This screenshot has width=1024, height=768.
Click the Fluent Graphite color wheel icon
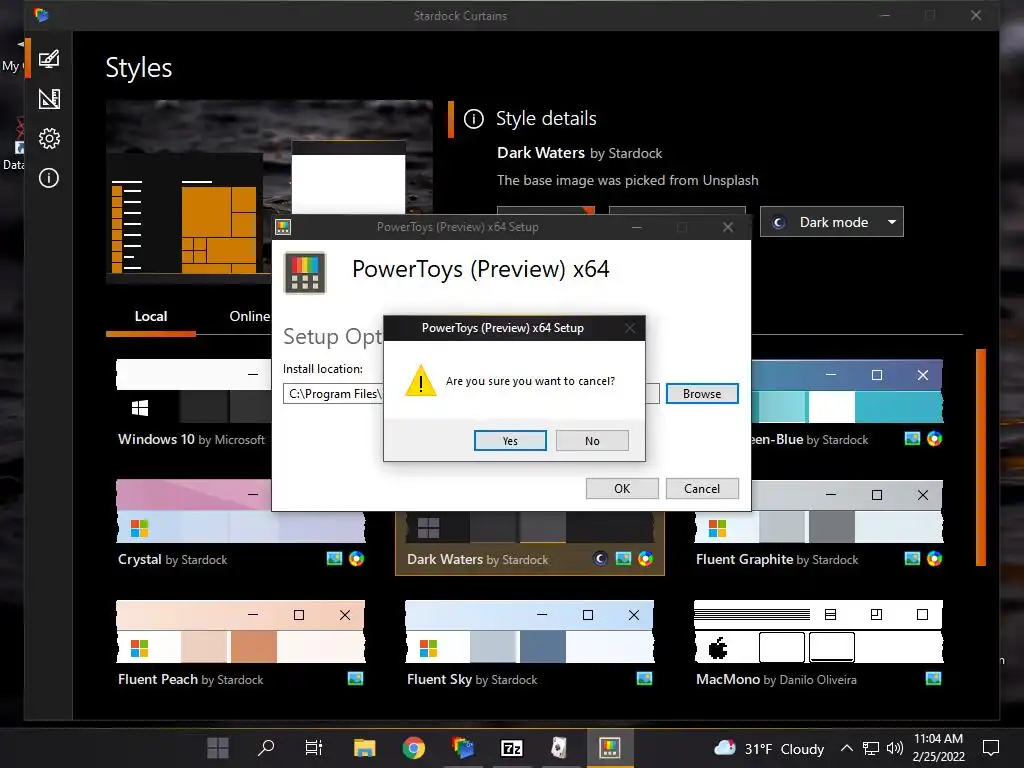point(935,558)
